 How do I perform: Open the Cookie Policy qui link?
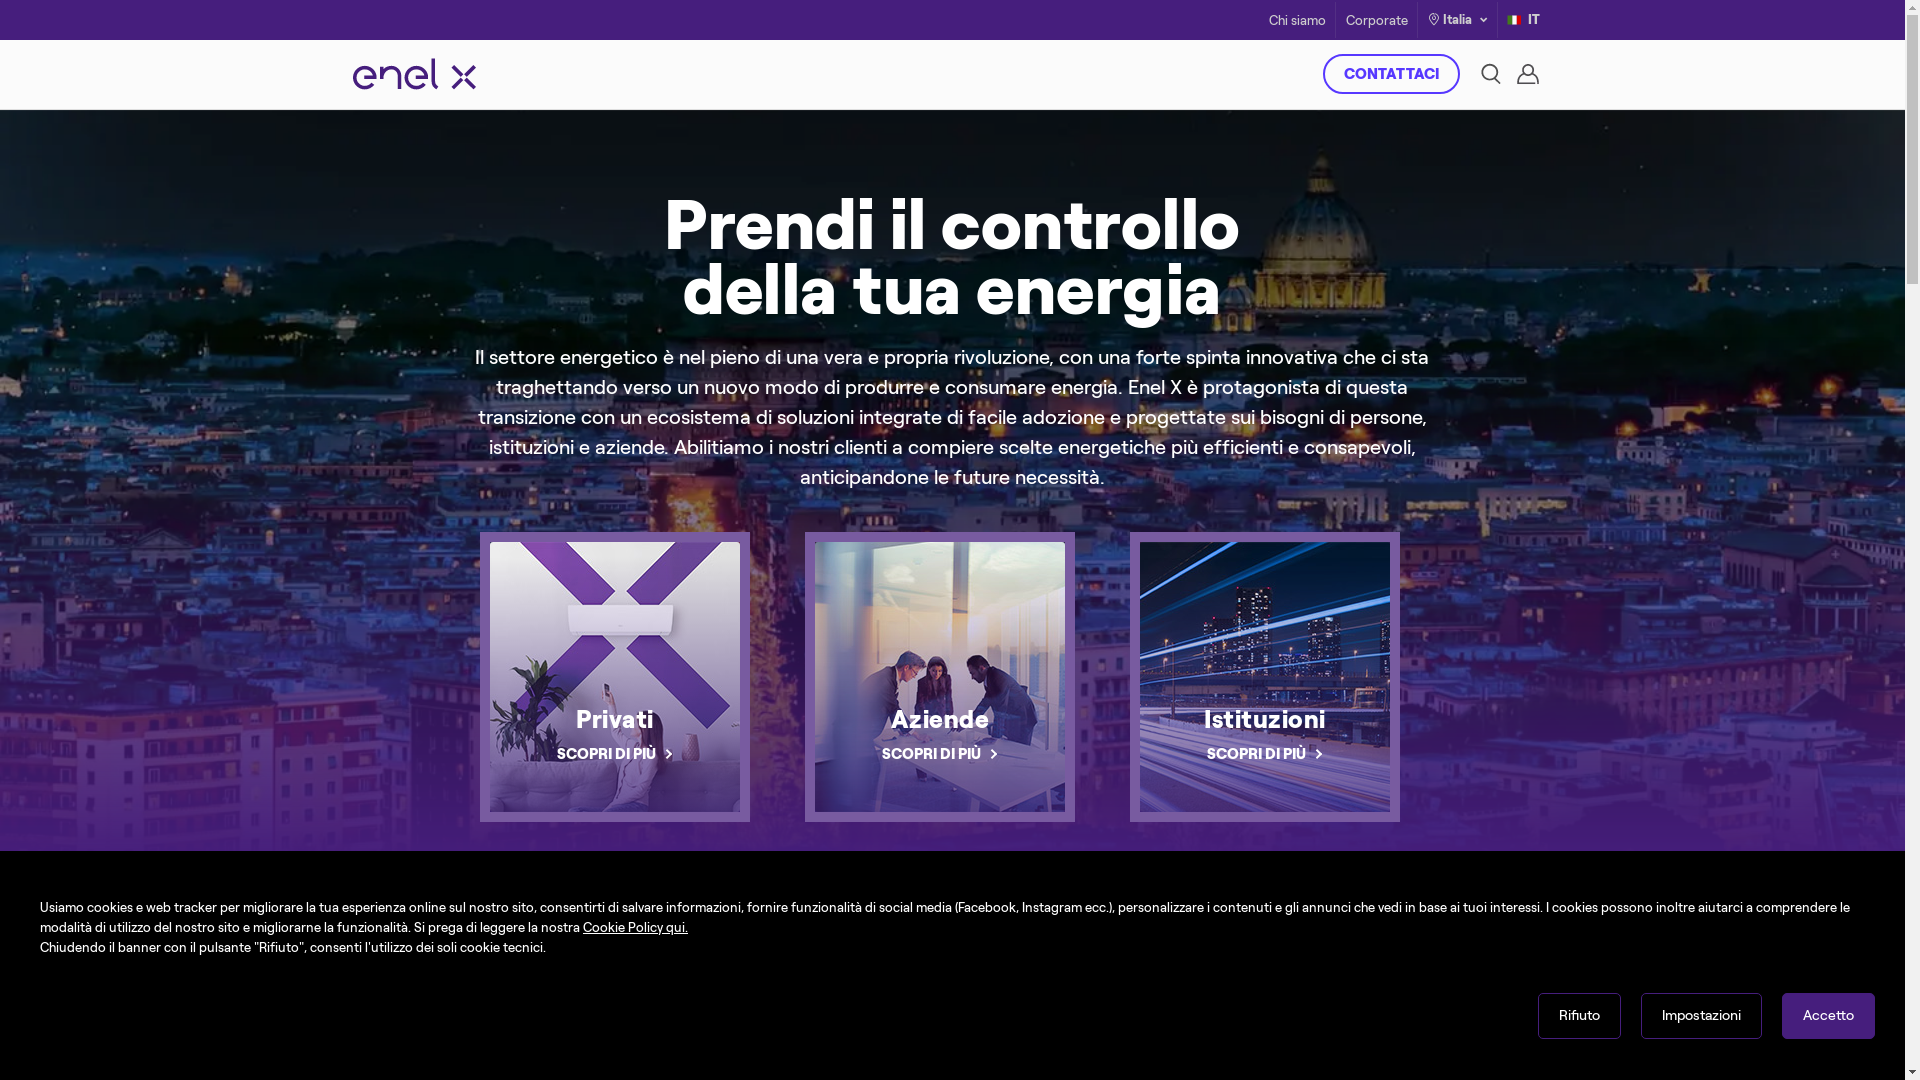click(x=635, y=928)
